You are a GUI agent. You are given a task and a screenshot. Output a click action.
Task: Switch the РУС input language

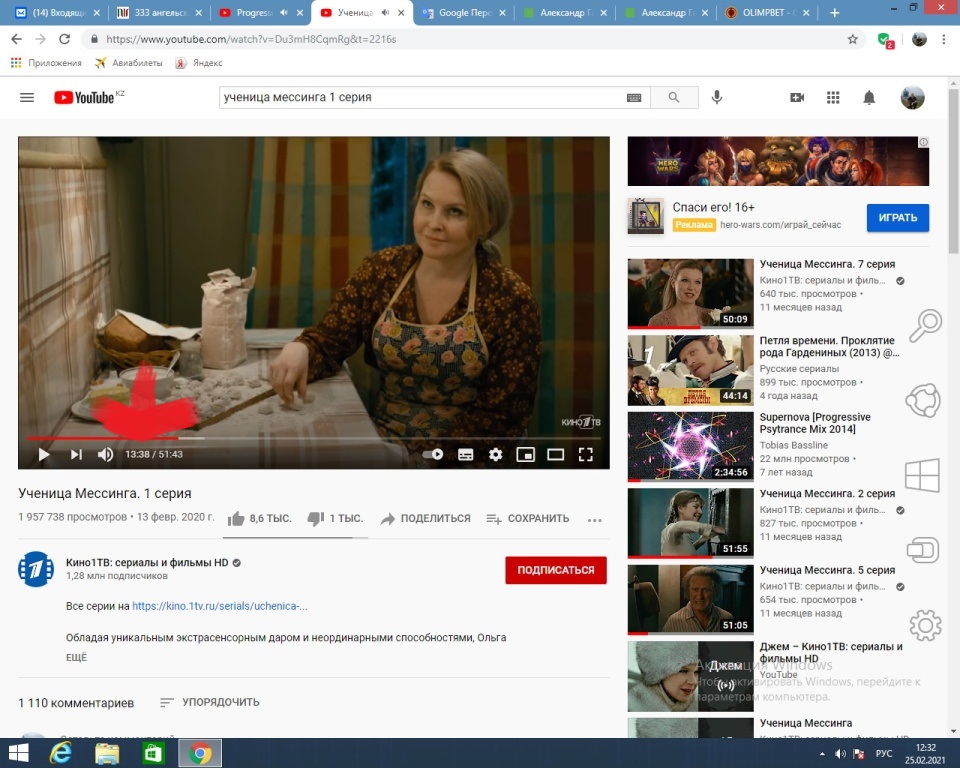[x=884, y=753]
